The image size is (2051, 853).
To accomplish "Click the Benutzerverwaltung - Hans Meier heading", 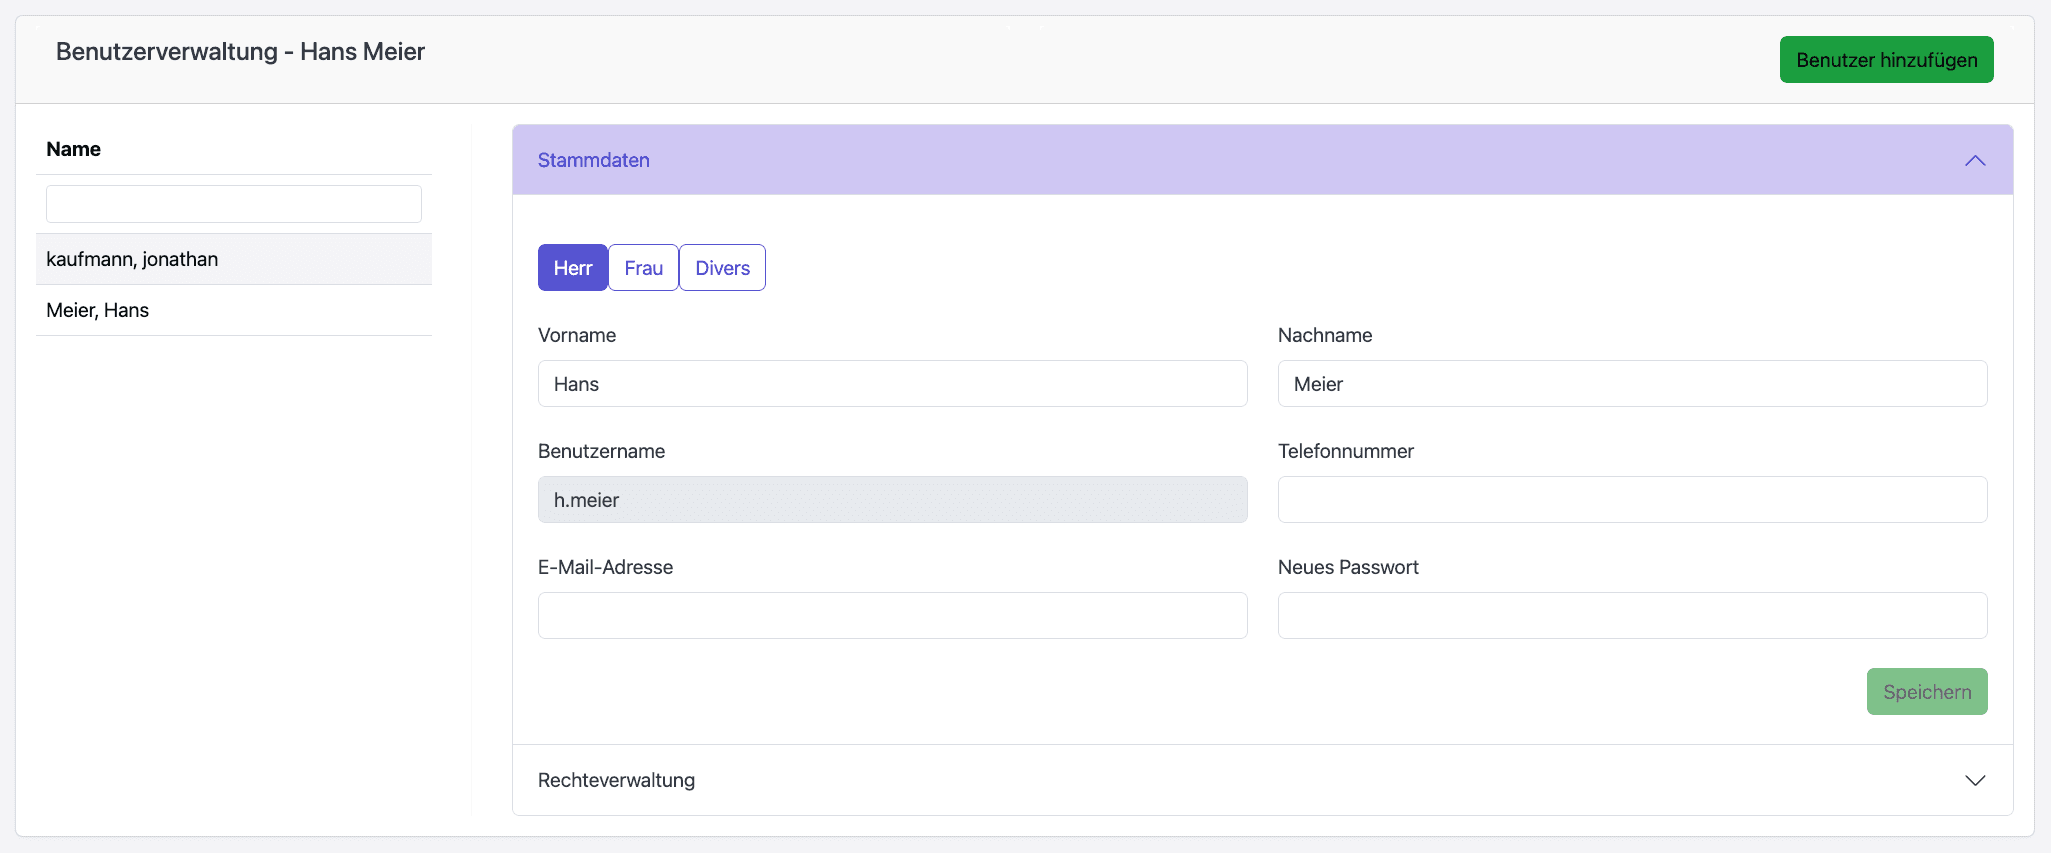I will coord(240,52).
